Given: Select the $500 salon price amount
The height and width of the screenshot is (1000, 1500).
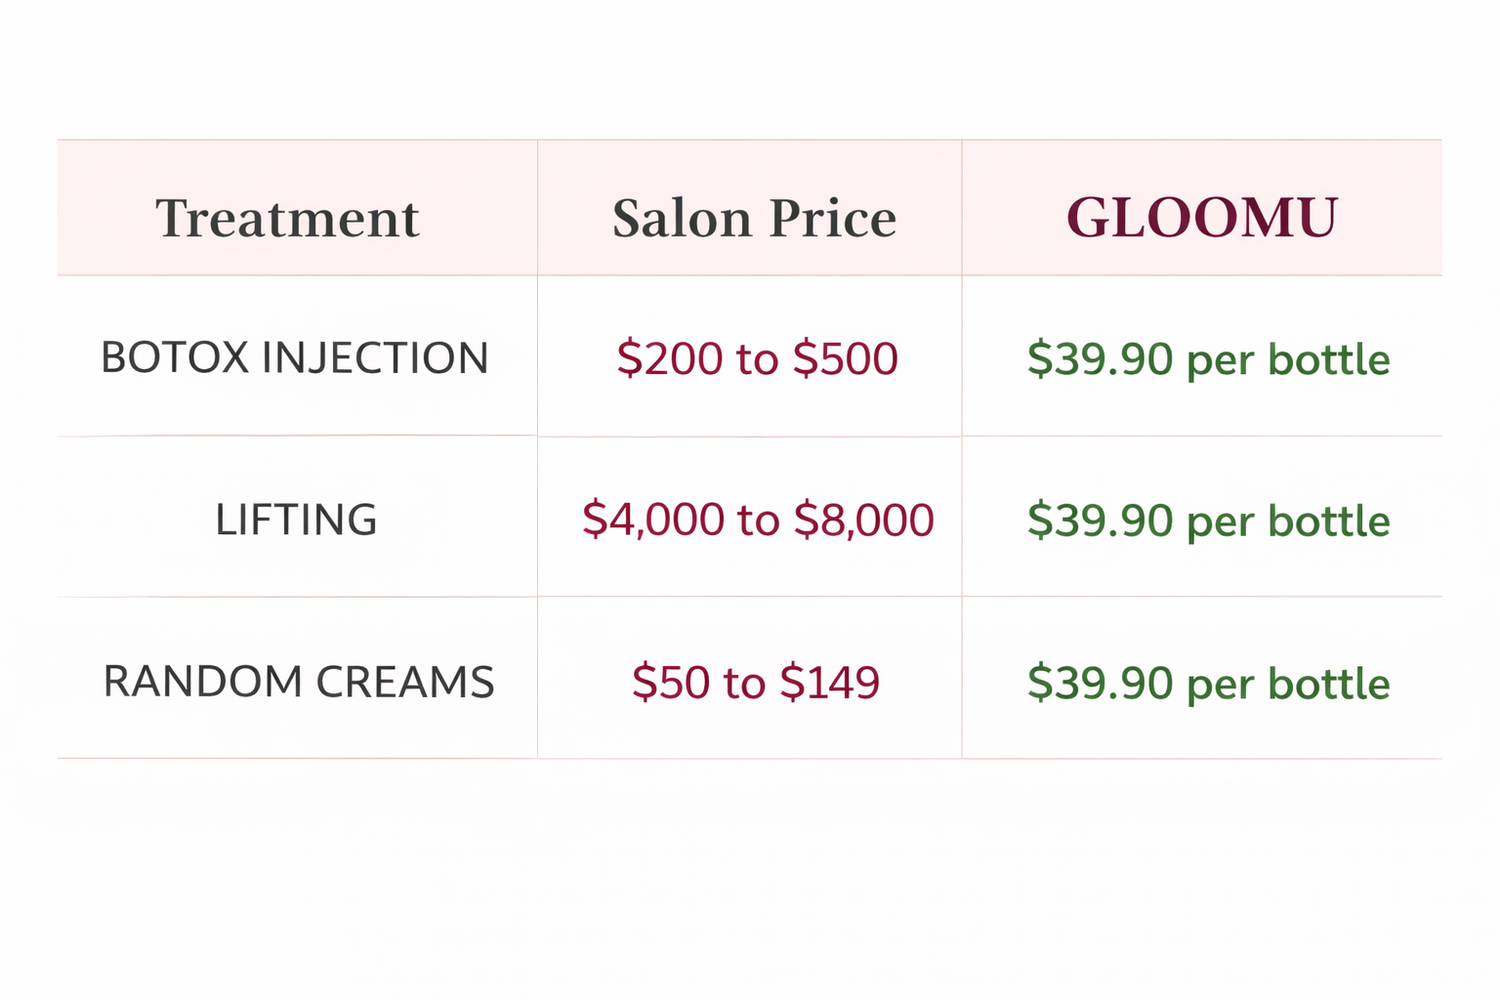Looking at the screenshot, I should point(845,359).
